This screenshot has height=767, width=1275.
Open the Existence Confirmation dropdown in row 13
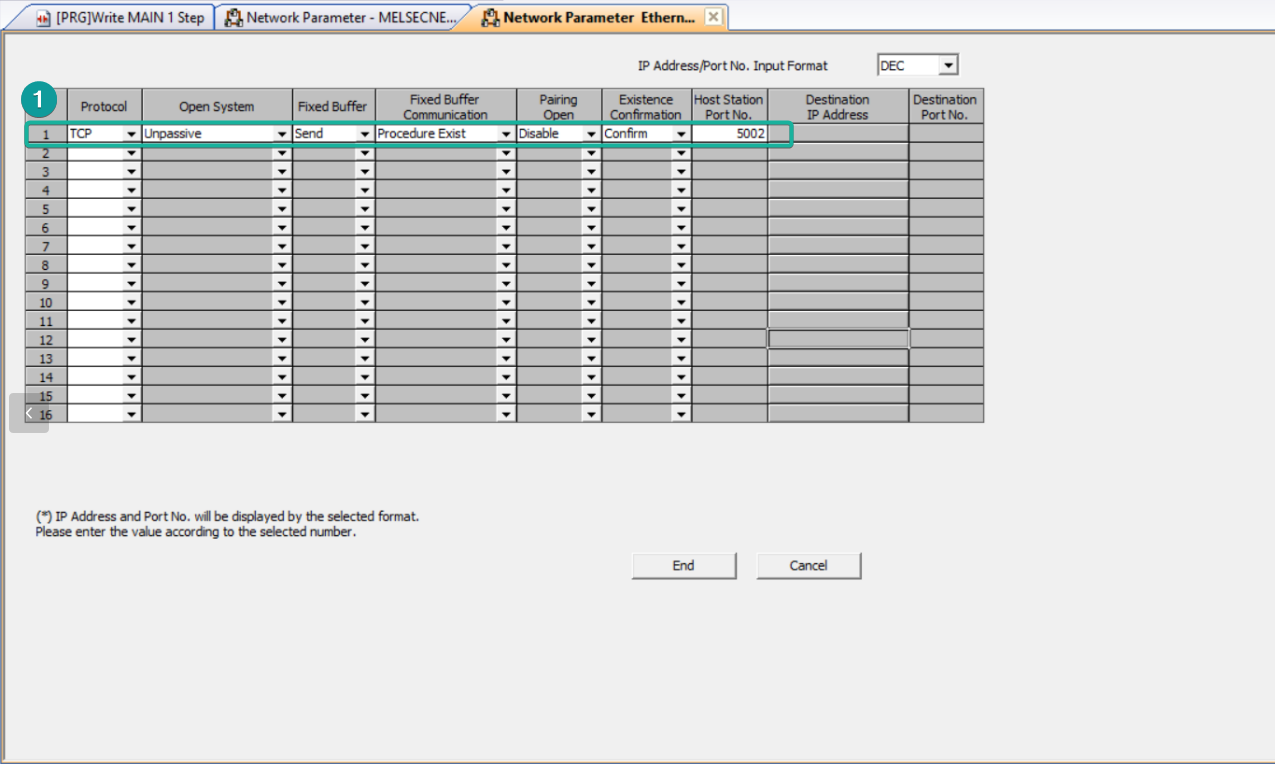tap(681, 358)
